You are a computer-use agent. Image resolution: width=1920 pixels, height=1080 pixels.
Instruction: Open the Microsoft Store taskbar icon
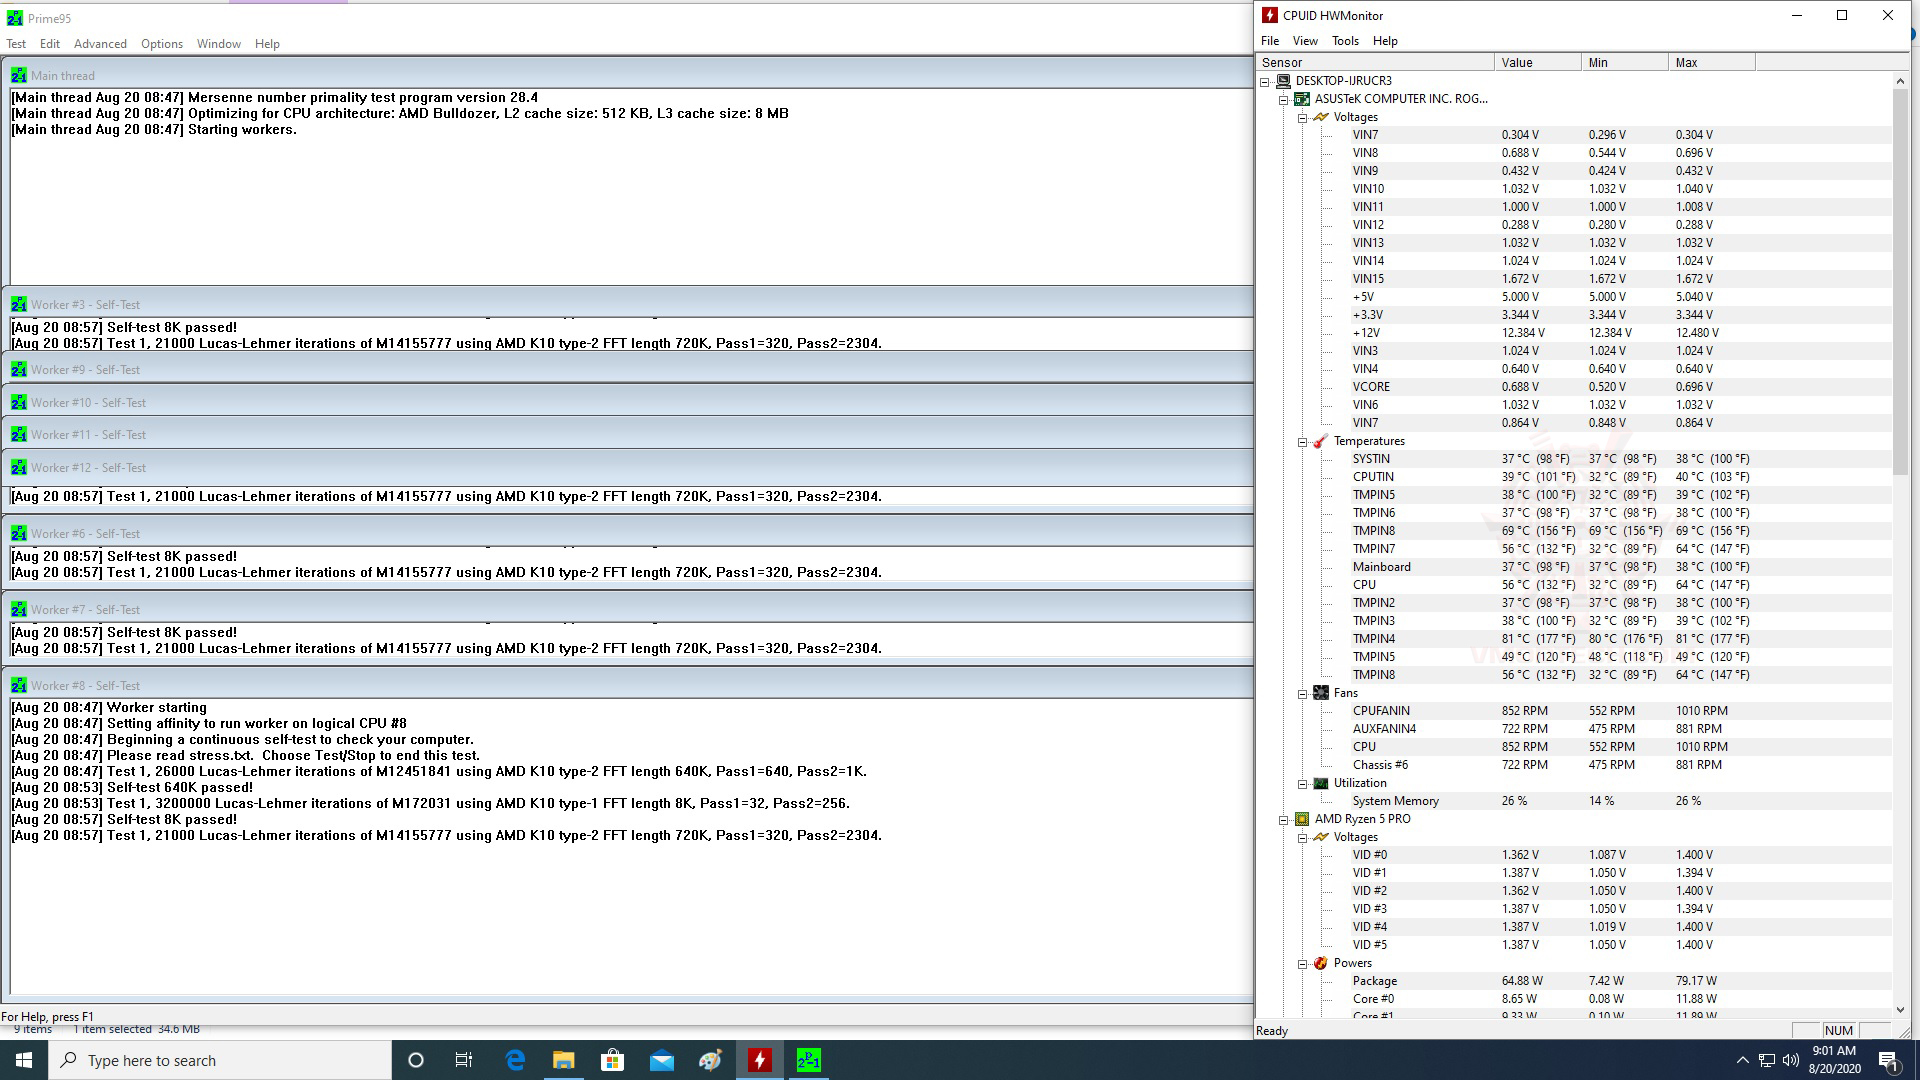pyautogui.click(x=613, y=1060)
